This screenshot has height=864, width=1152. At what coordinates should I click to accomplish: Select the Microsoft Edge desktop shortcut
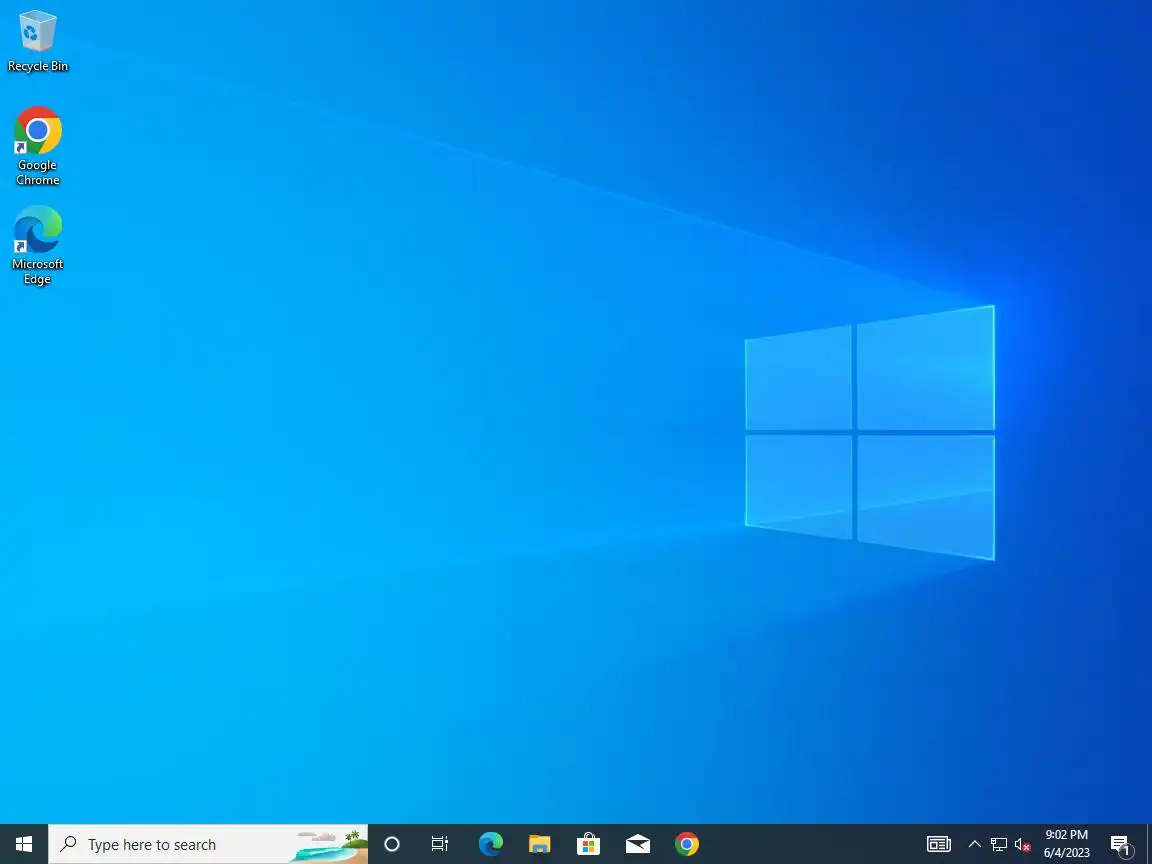click(37, 245)
